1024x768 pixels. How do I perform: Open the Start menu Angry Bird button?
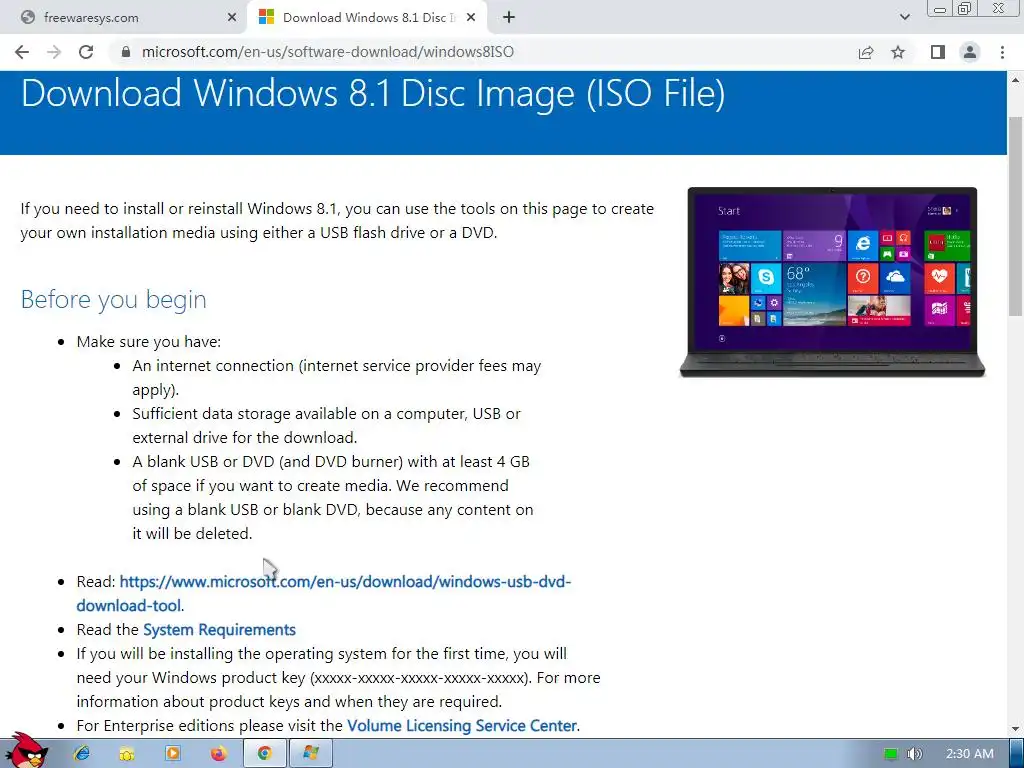point(27,751)
